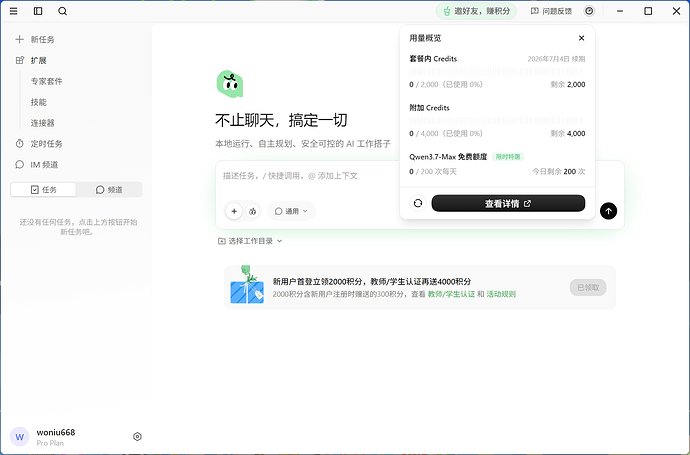The width and height of the screenshot is (690, 455).
Task: Open the hamburger menu icon
Action: pyautogui.click(x=14, y=11)
